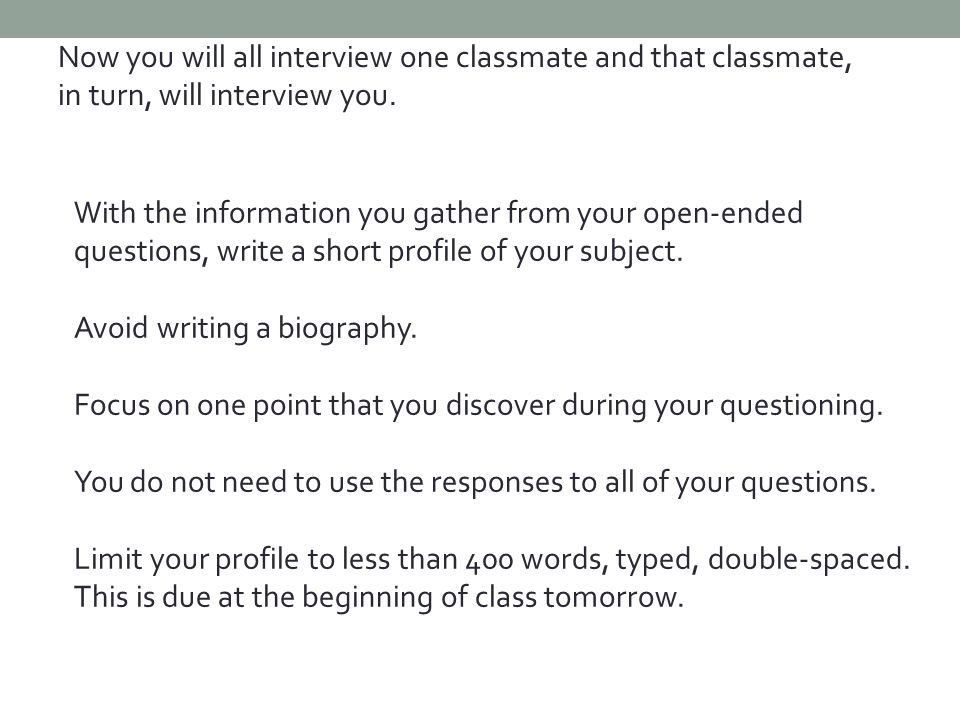
Task: Click the line "in turn, will interview you."
Action: pyautogui.click(x=227, y=96)
